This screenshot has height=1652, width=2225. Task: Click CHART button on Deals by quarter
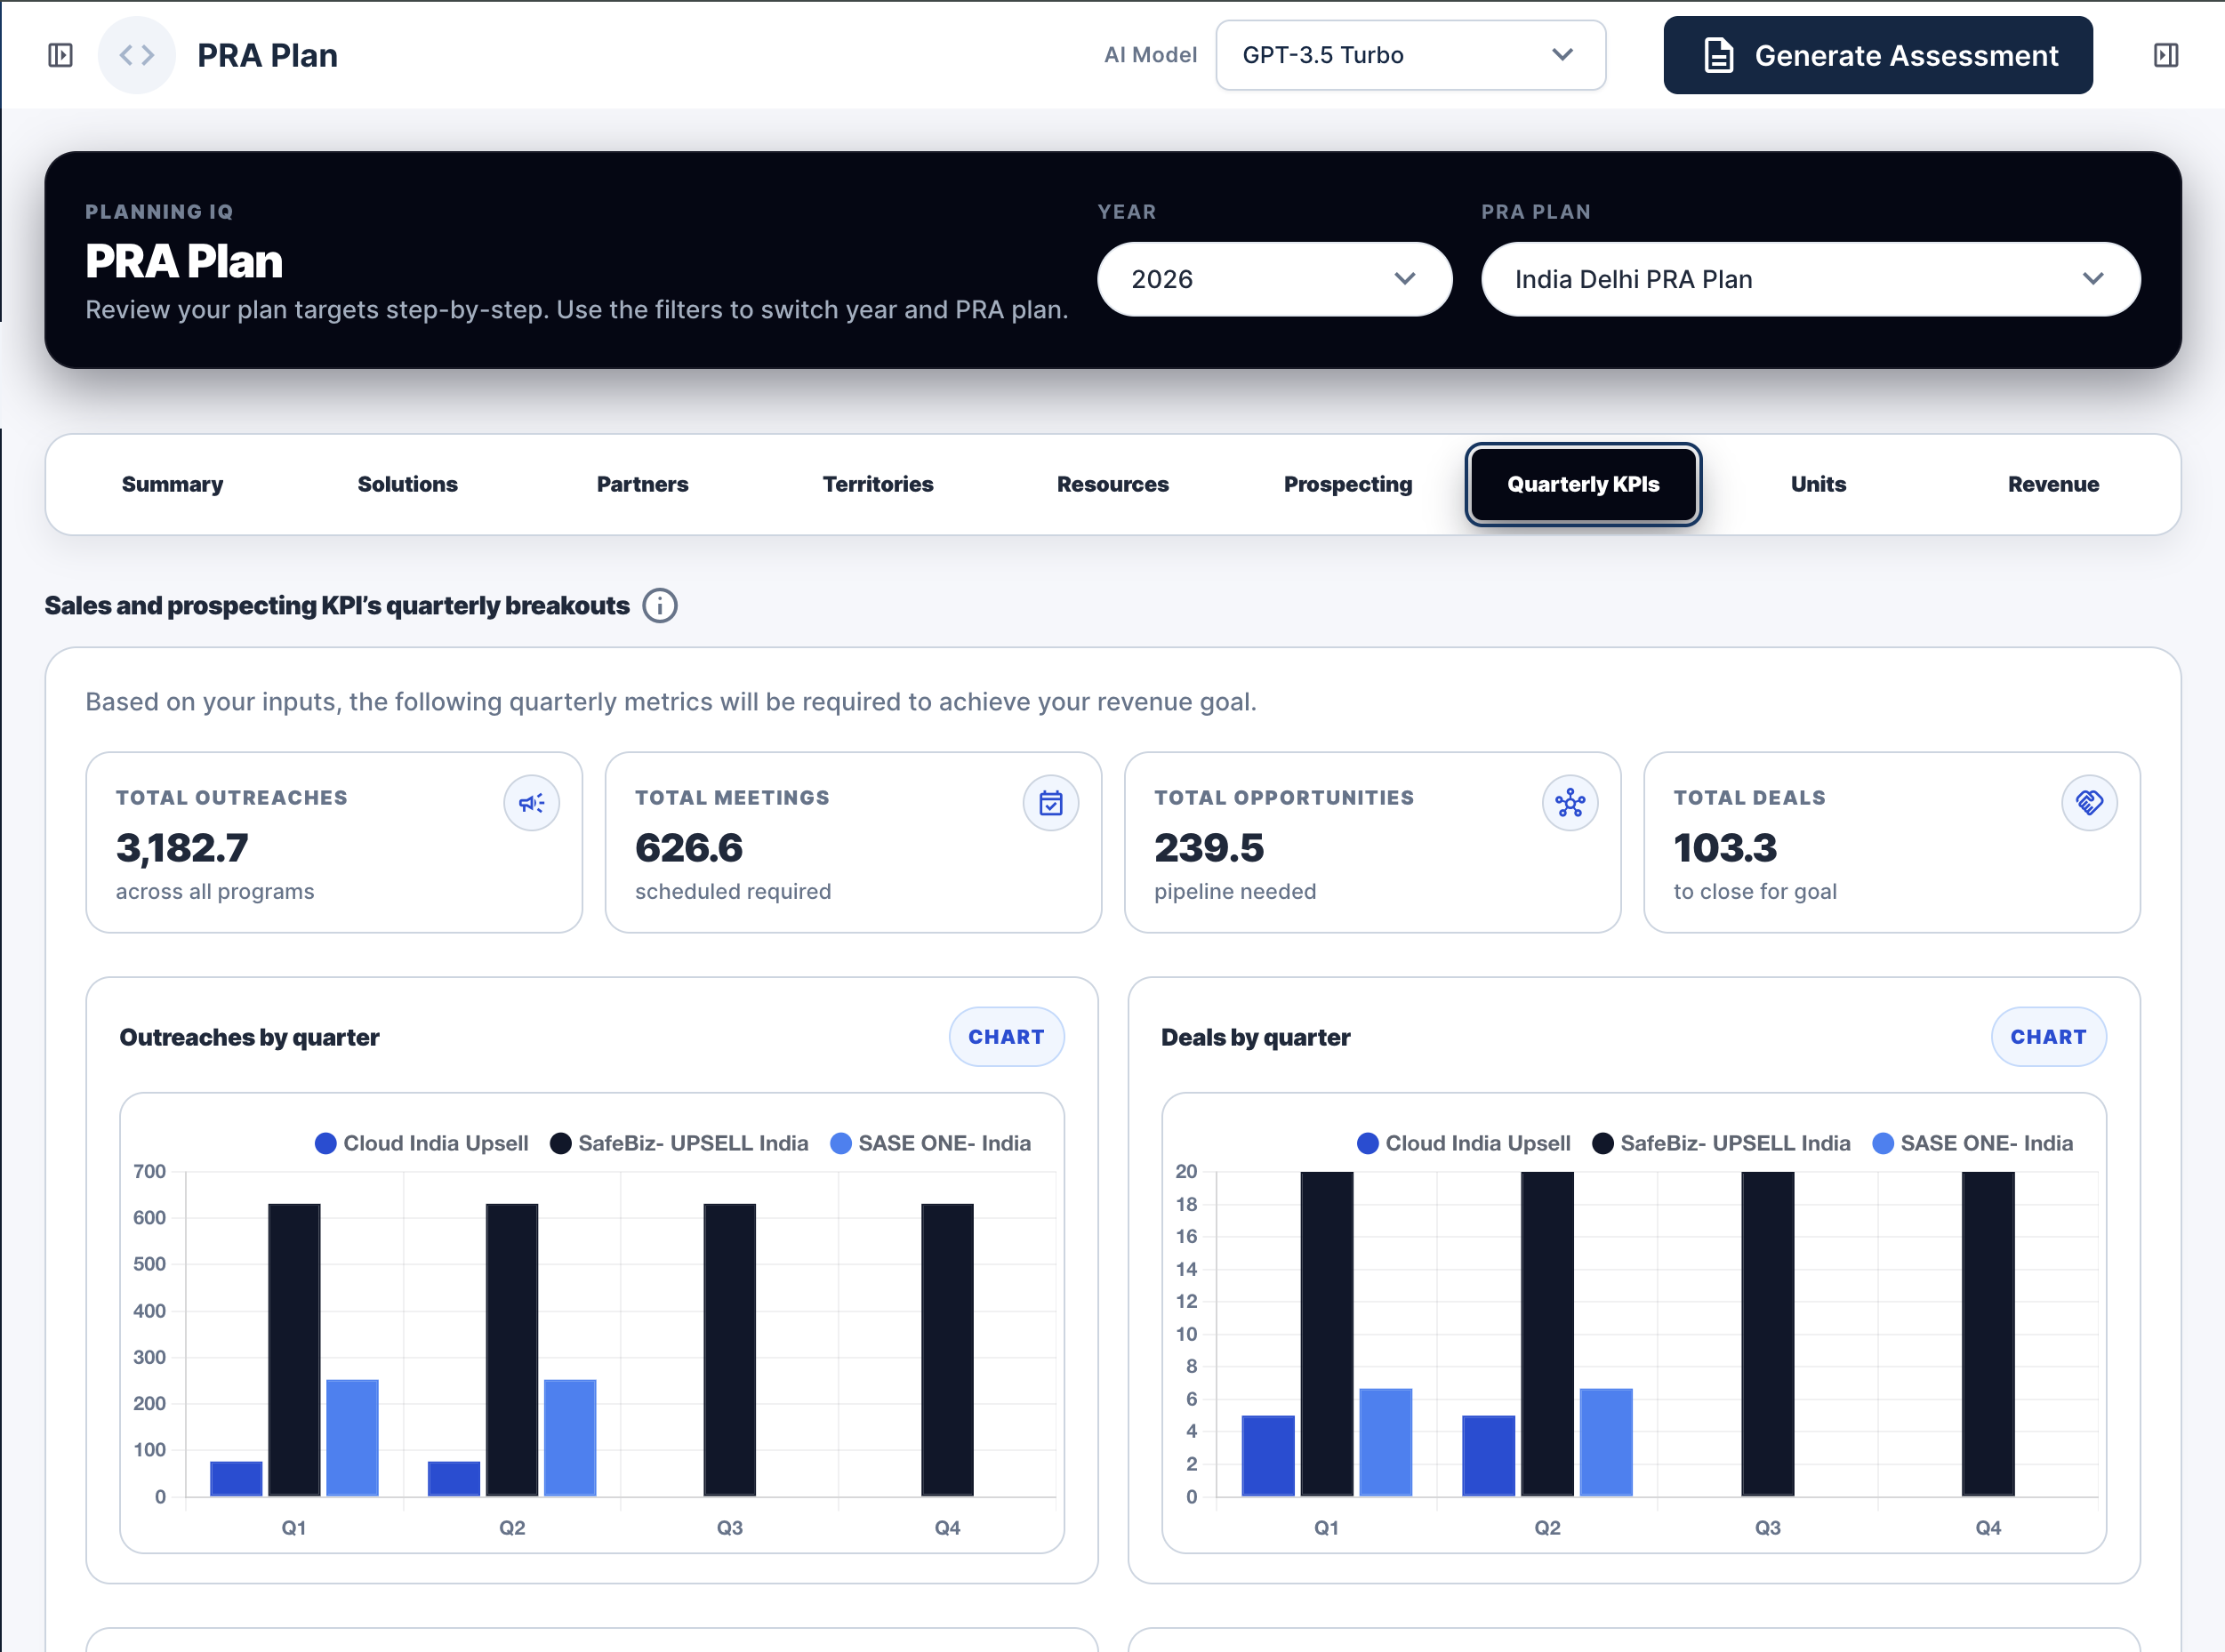(x=2048, y=1037)
